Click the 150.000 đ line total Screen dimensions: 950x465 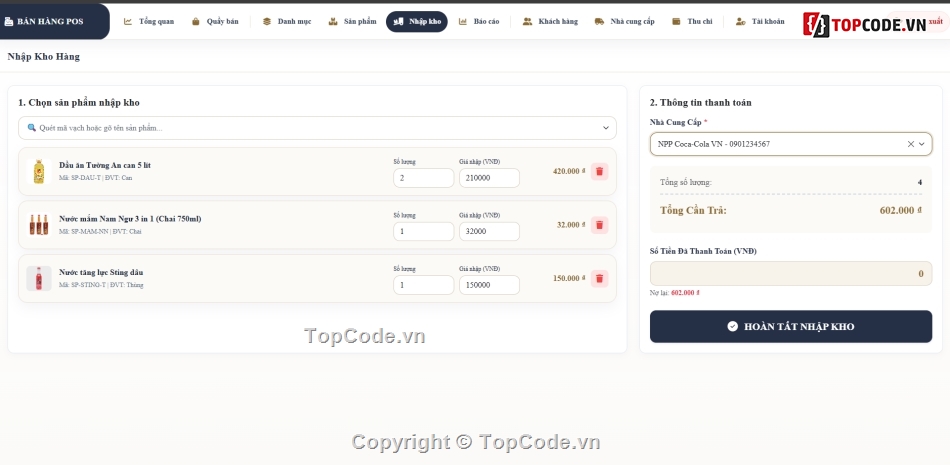click(x=569, y=278)
